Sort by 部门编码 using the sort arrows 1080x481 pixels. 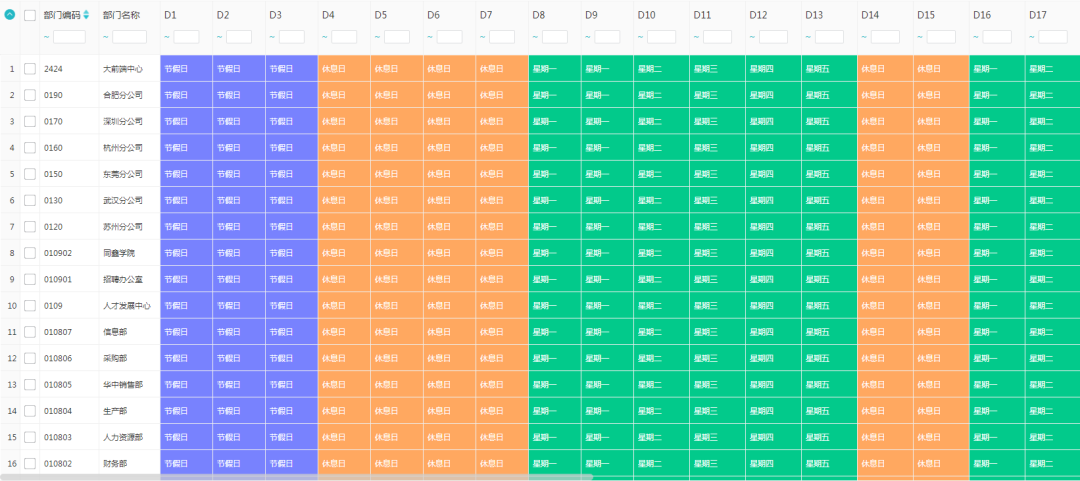tap(86, 15)
